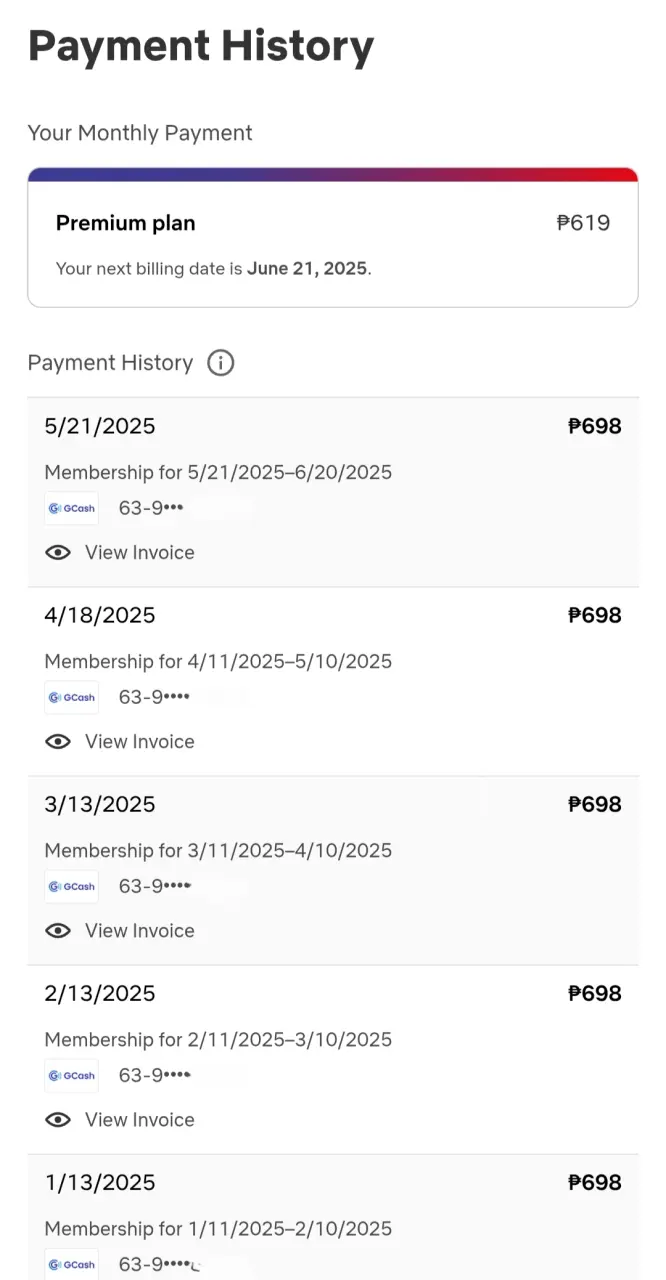The image size is (666, 1280).
Task: Open View Invoice for the 5/21/2025 payment
Action: (140, 552)
